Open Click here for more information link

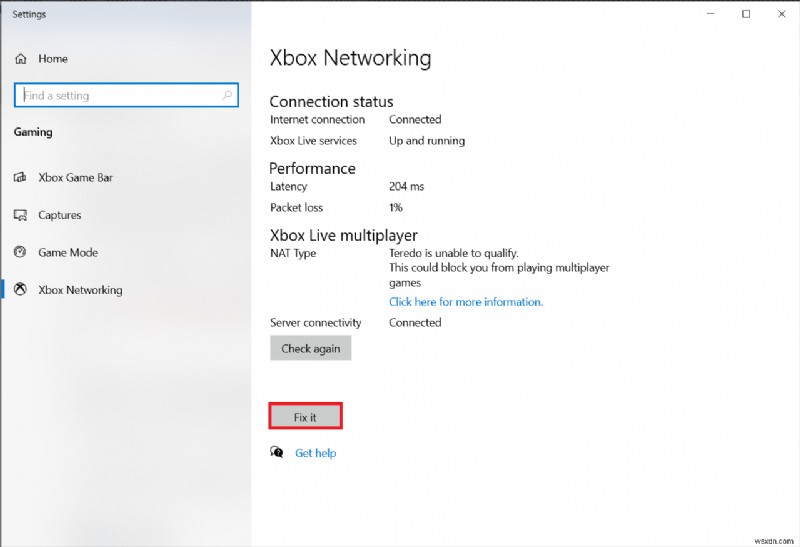(466, 302)
